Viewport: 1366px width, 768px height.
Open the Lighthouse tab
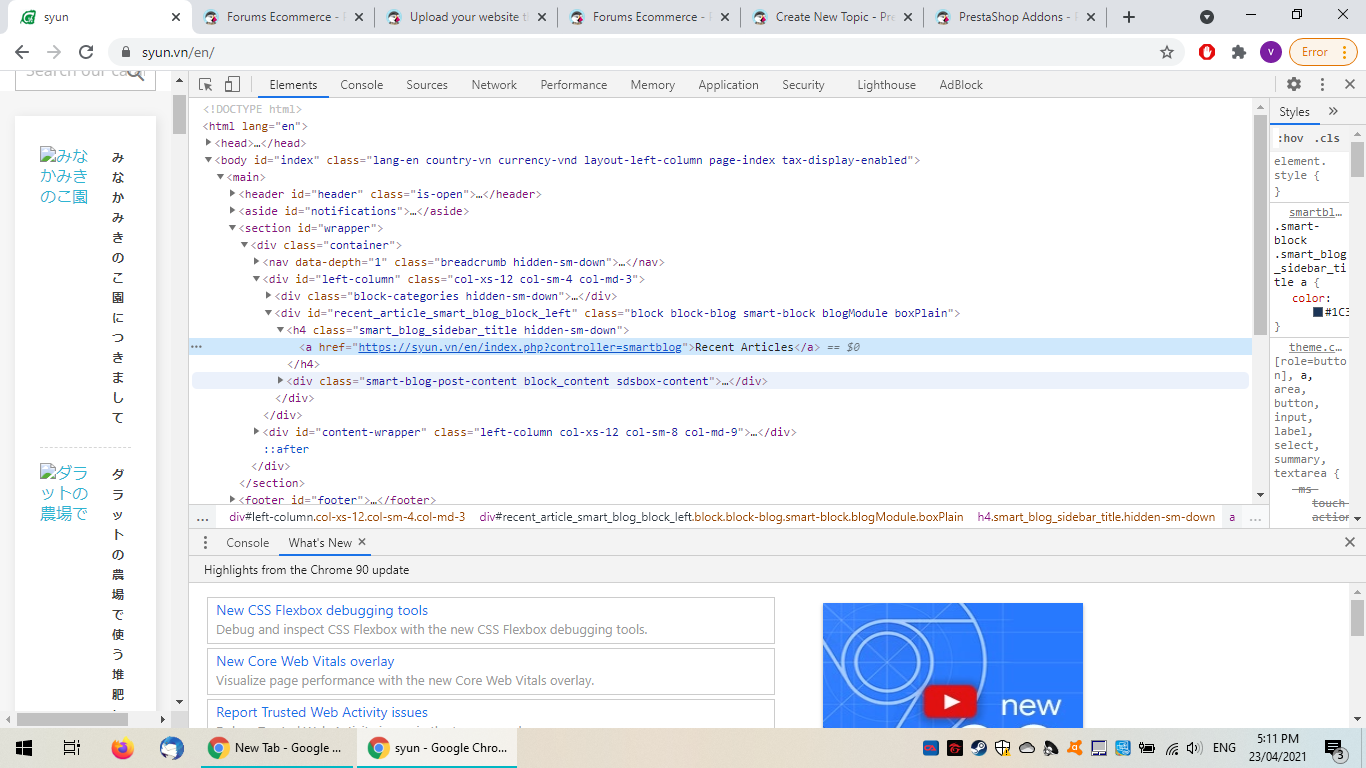coord(886,85)
